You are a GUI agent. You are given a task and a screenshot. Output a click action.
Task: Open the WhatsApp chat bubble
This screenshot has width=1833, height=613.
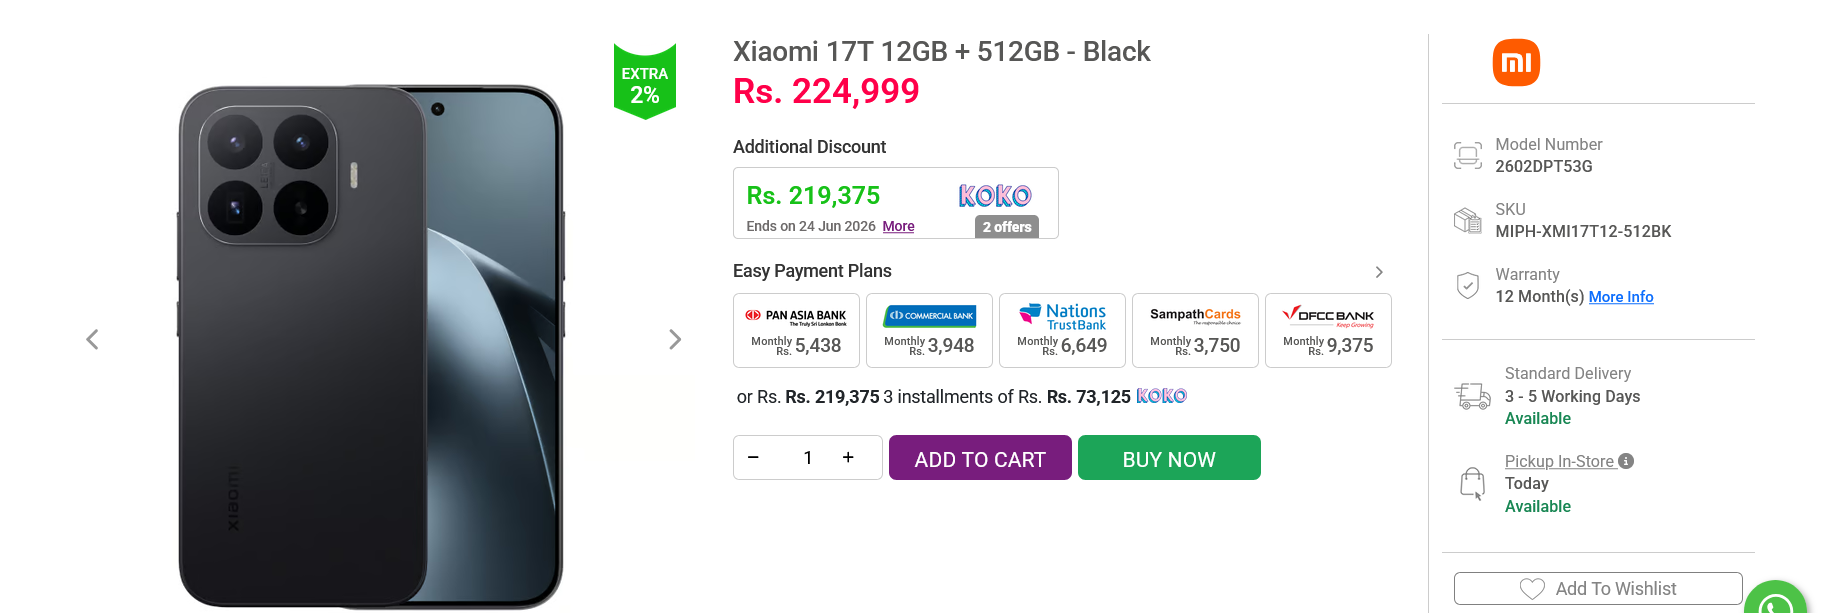(1776, 598)
